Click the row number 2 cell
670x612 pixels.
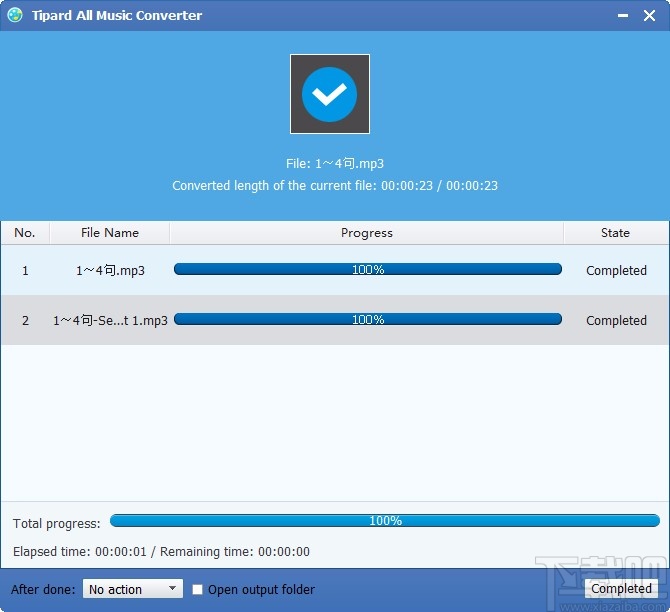(x=25, y=321)
